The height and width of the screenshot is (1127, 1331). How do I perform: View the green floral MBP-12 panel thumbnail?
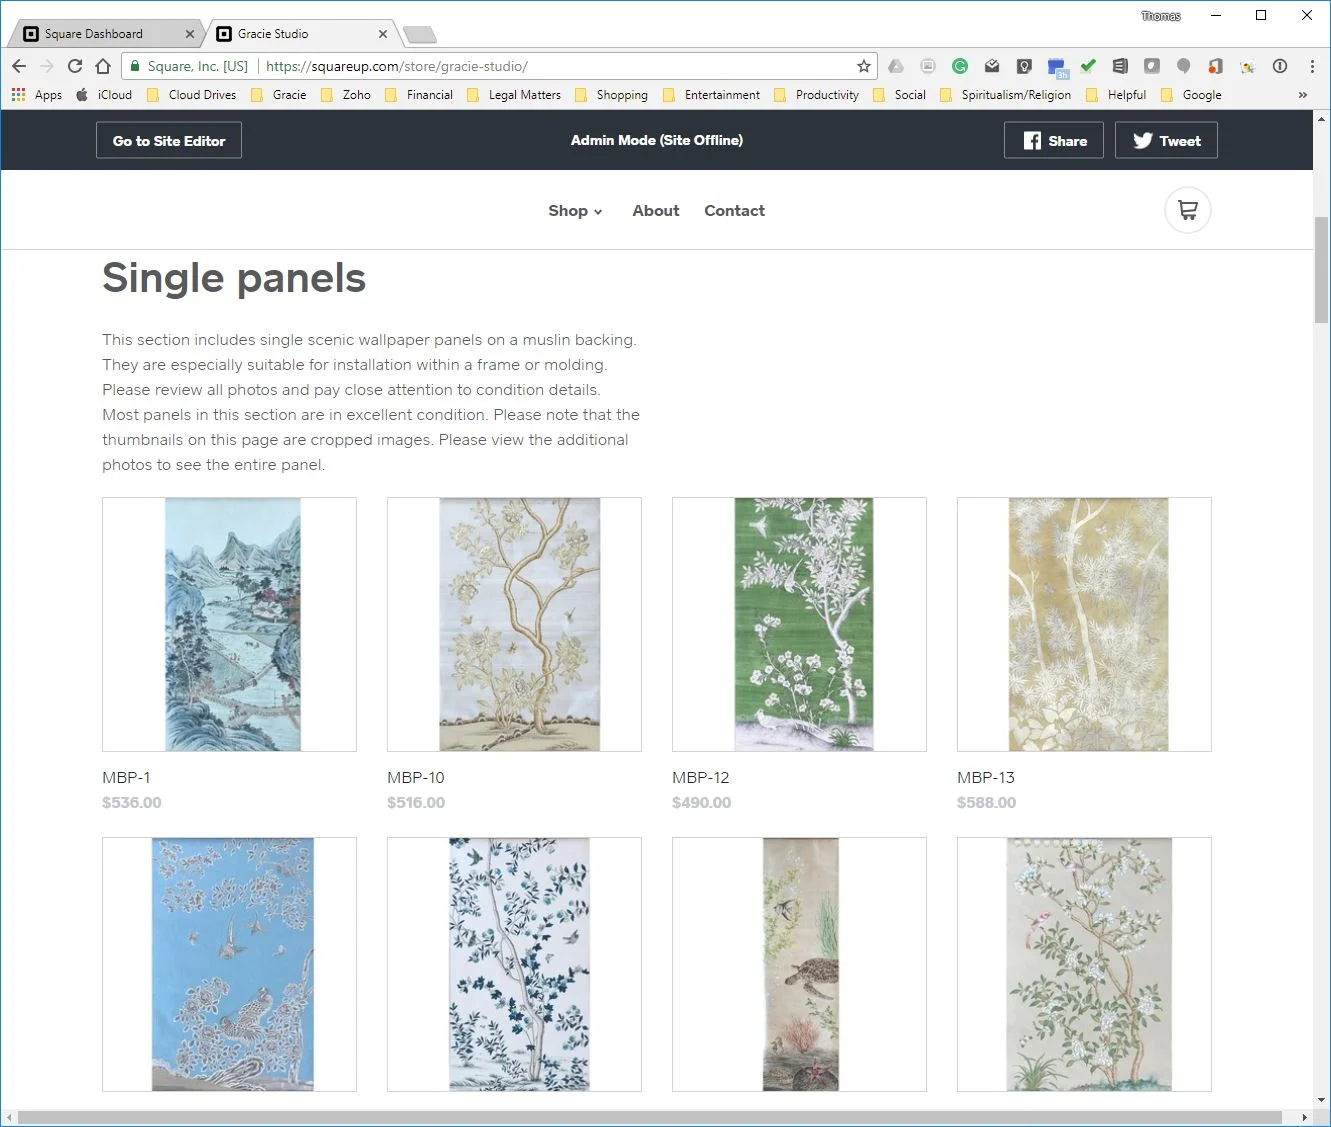(x=799, y=624)
